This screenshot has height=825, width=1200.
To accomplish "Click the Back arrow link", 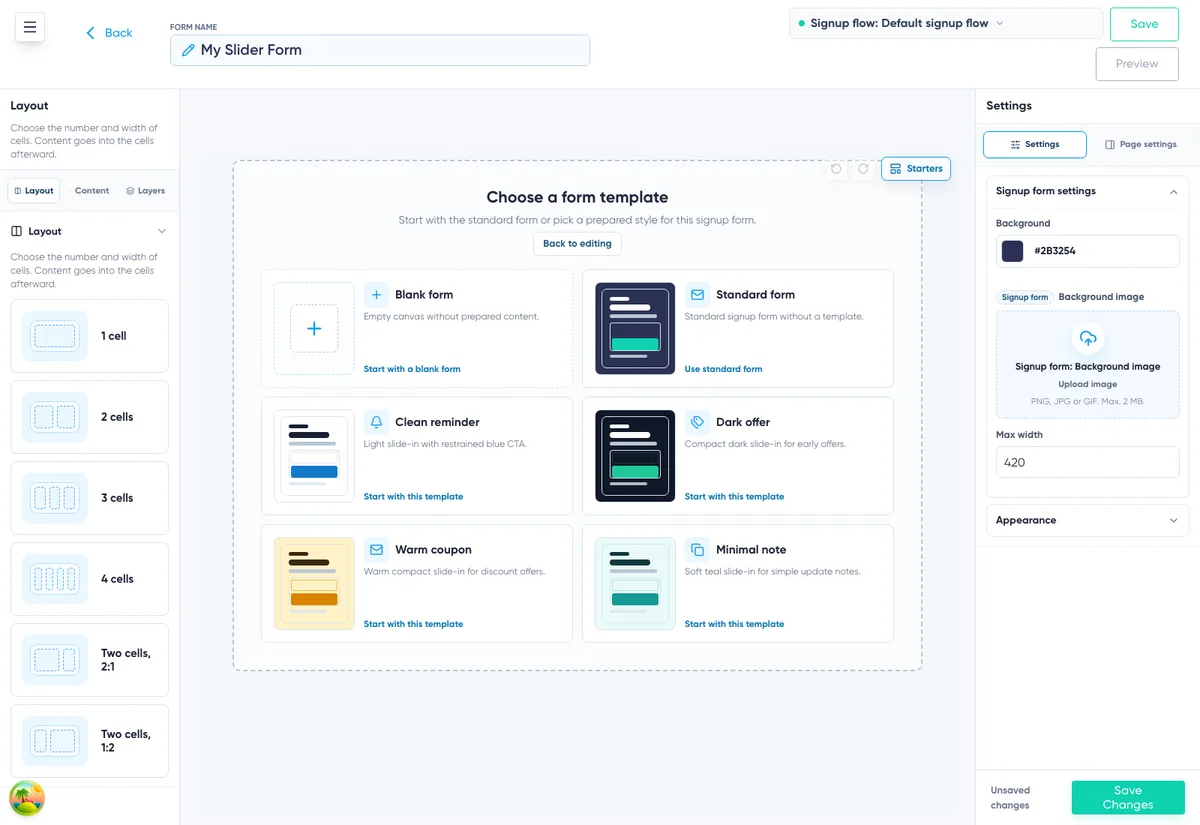I will (x=109, y=33).
